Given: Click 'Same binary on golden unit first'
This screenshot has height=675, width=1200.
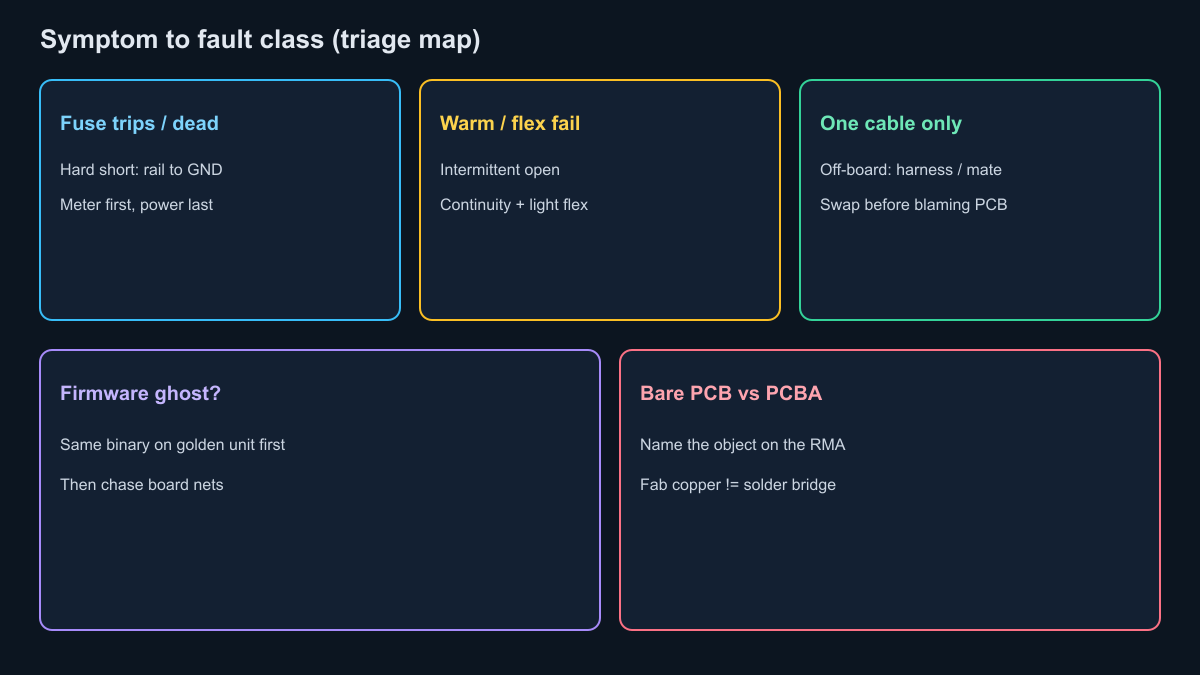Looking at the screenshot, I should pos(172,445).
